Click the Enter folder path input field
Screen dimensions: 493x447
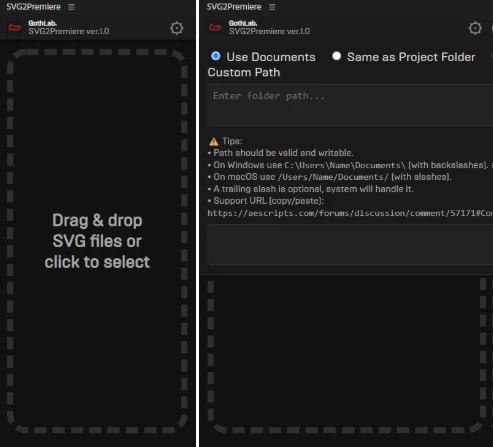[350, 105]
